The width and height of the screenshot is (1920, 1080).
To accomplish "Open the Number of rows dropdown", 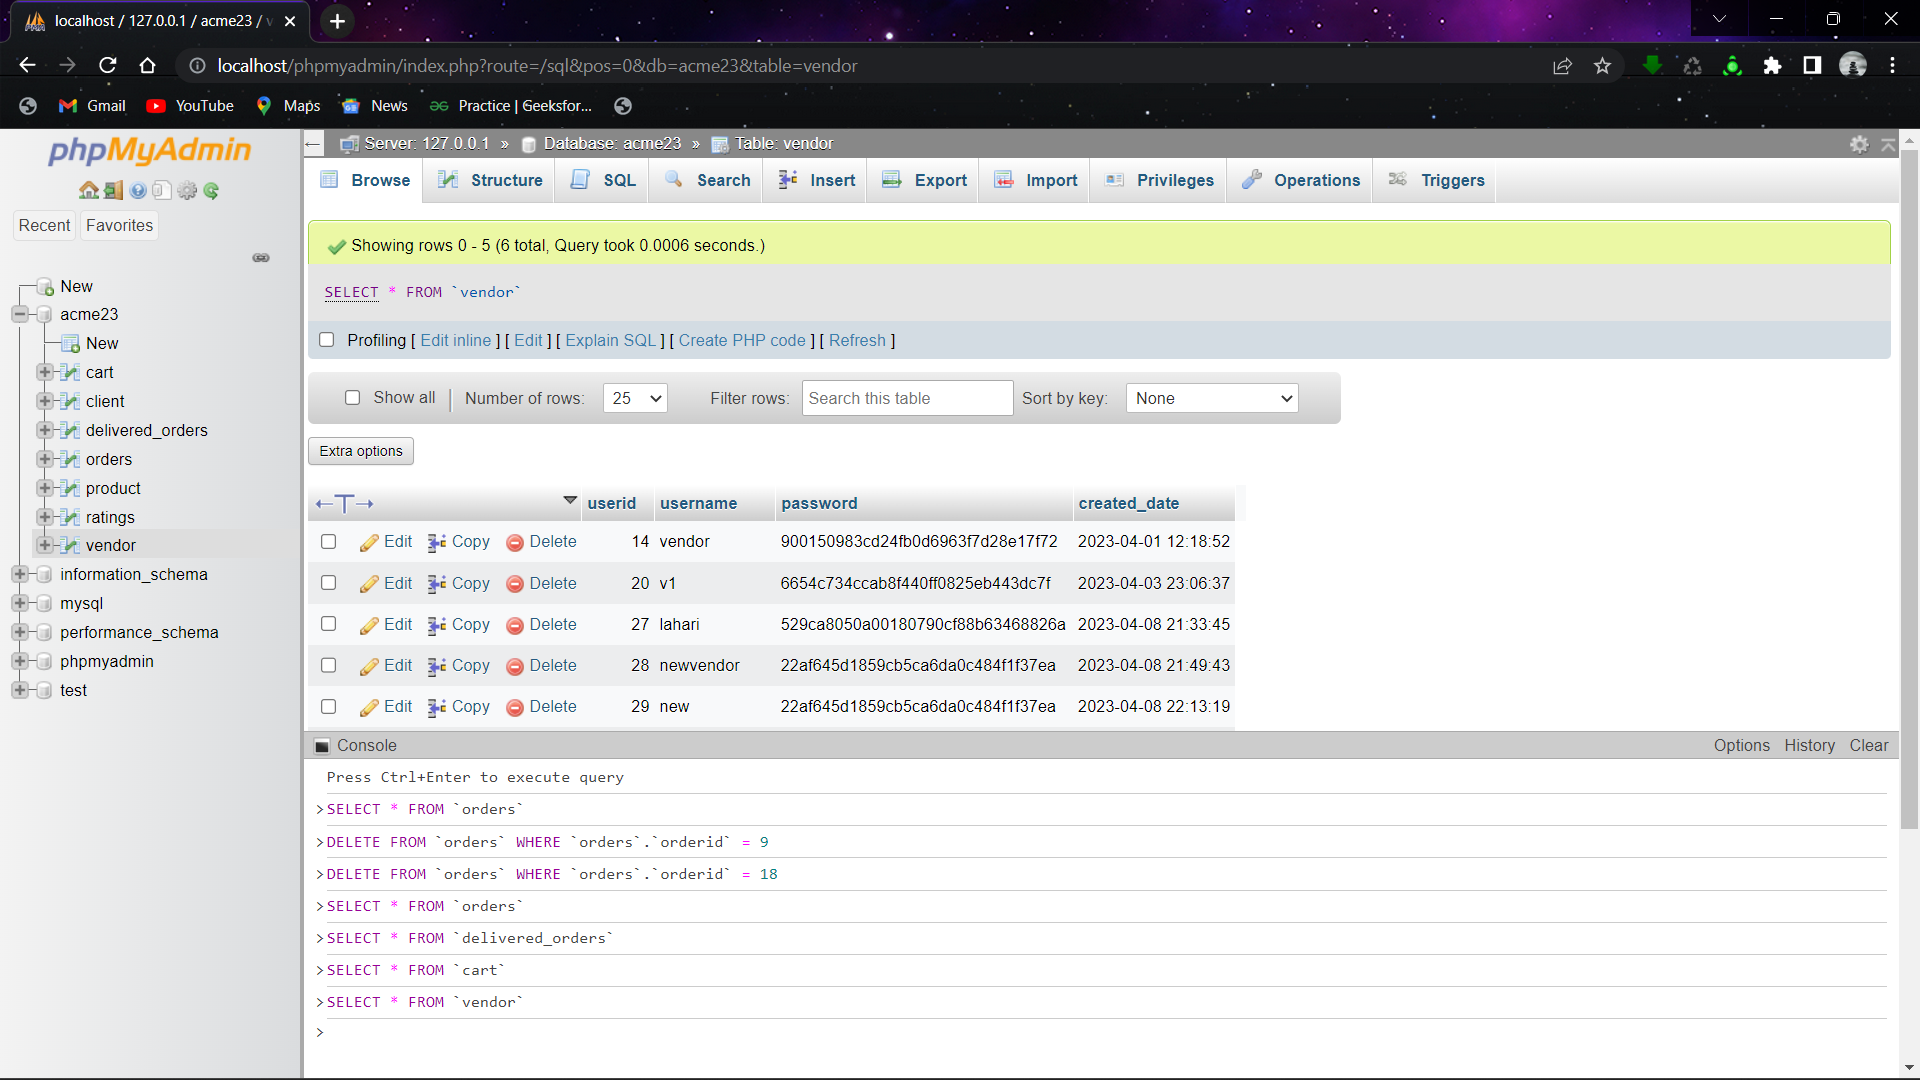I will (634, 398).
